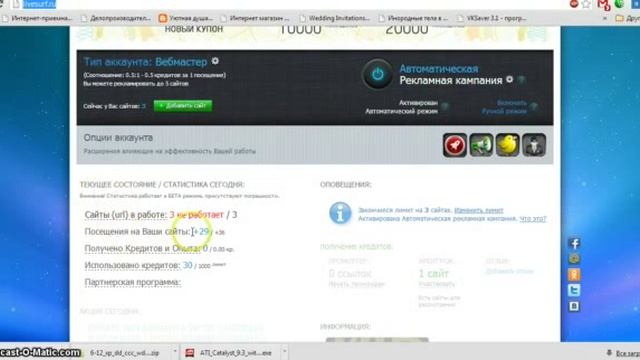
Task: Open the Что это? link
Action: pyautogui.click(x=533, y=219)
